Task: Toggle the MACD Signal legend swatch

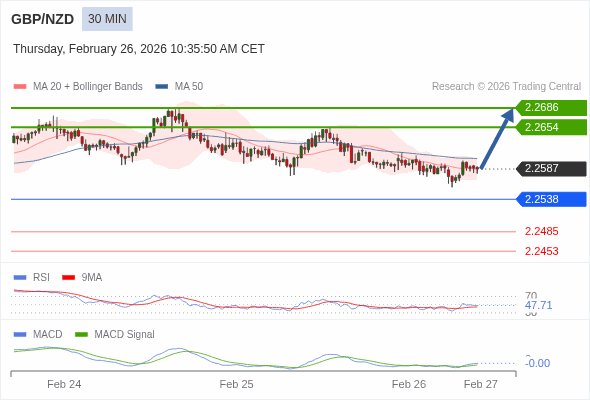Action: (81, 335)
